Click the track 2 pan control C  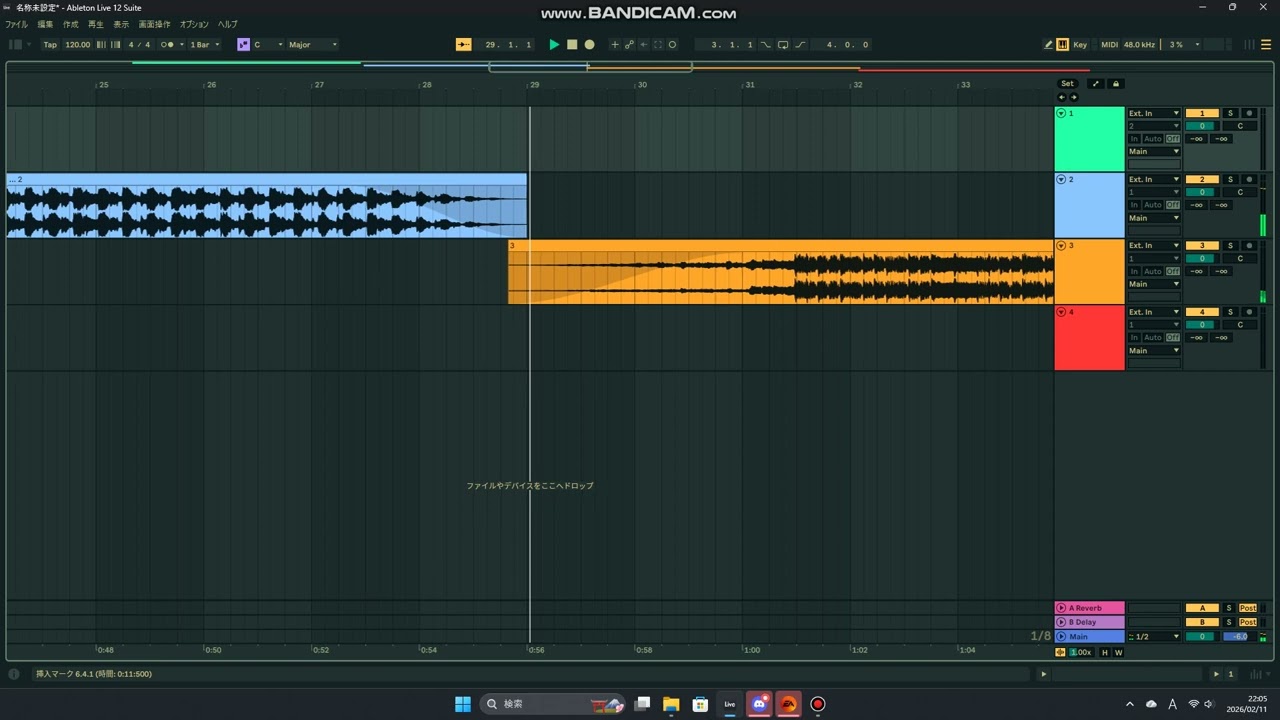(1240, 192)
